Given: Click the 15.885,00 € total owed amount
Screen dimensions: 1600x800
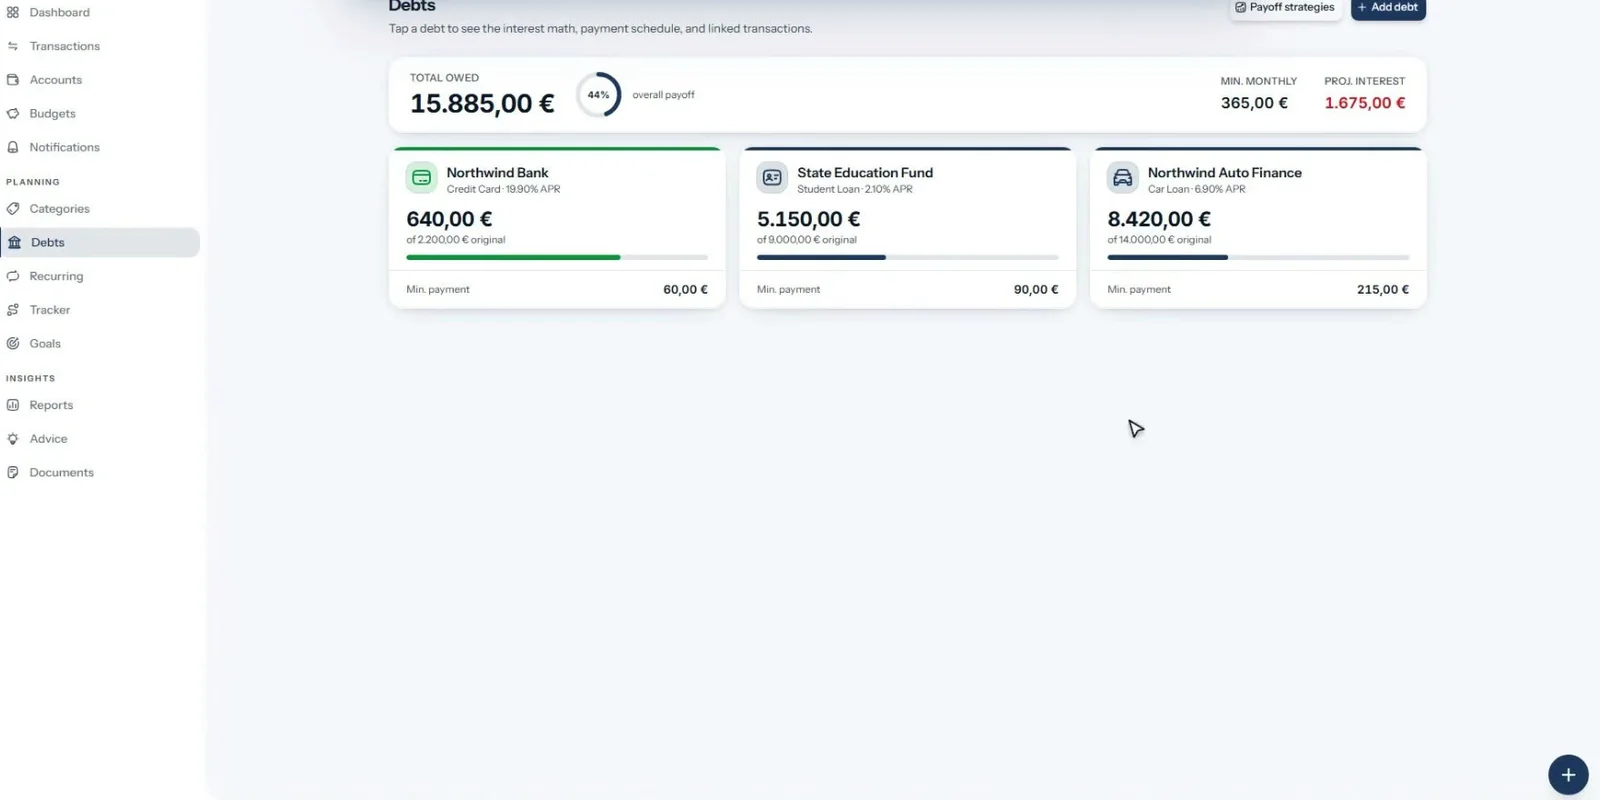Looking at the screenshot, I should (x=482, y=104).
